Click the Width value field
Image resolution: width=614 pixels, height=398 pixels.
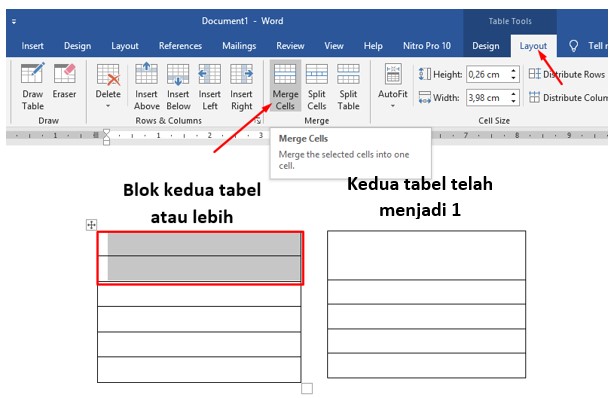488,97
